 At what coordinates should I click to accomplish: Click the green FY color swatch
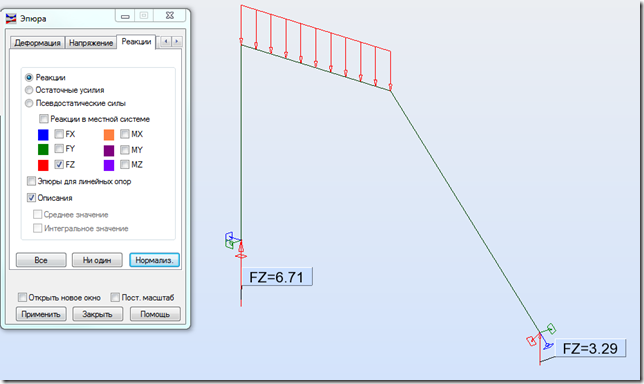(x=43, y=149)
